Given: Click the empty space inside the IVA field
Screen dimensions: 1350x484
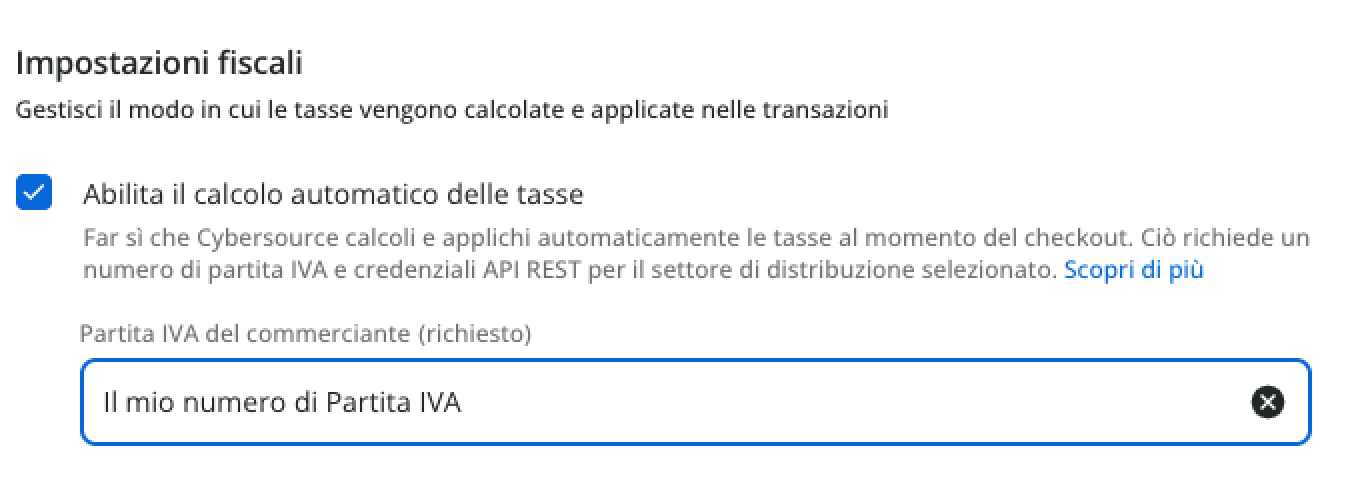Looking at the screenshot, I should [850, 403].
